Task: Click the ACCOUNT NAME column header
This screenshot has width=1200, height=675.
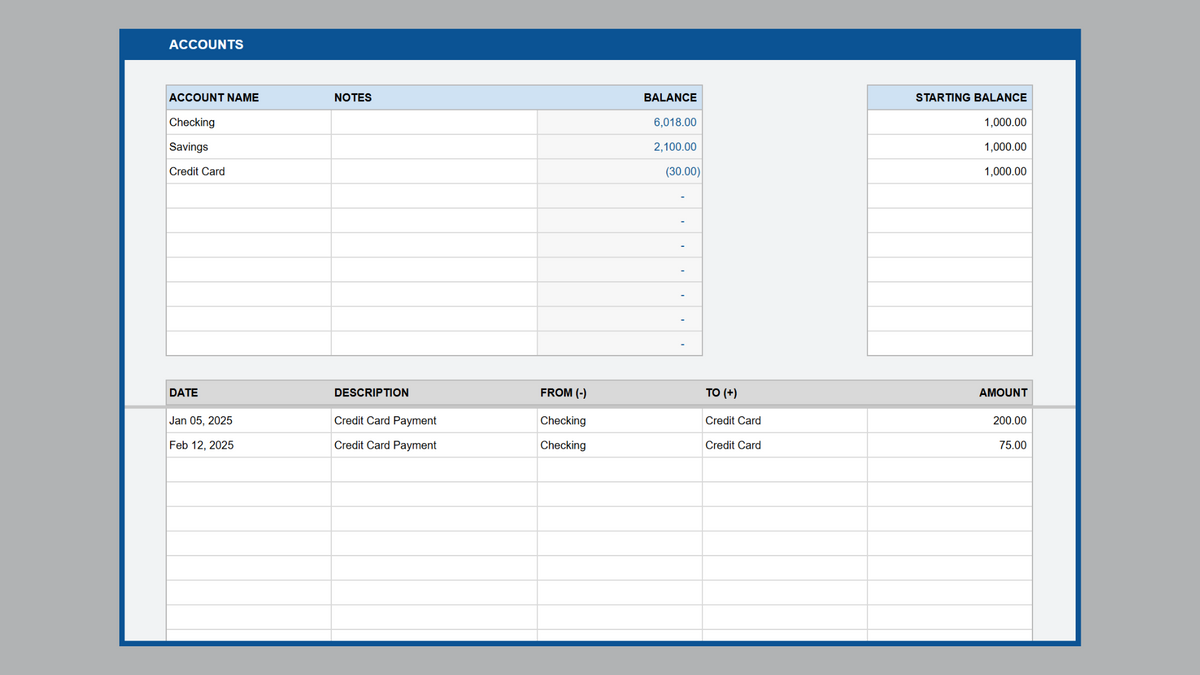Action: [x=248, y=97]
